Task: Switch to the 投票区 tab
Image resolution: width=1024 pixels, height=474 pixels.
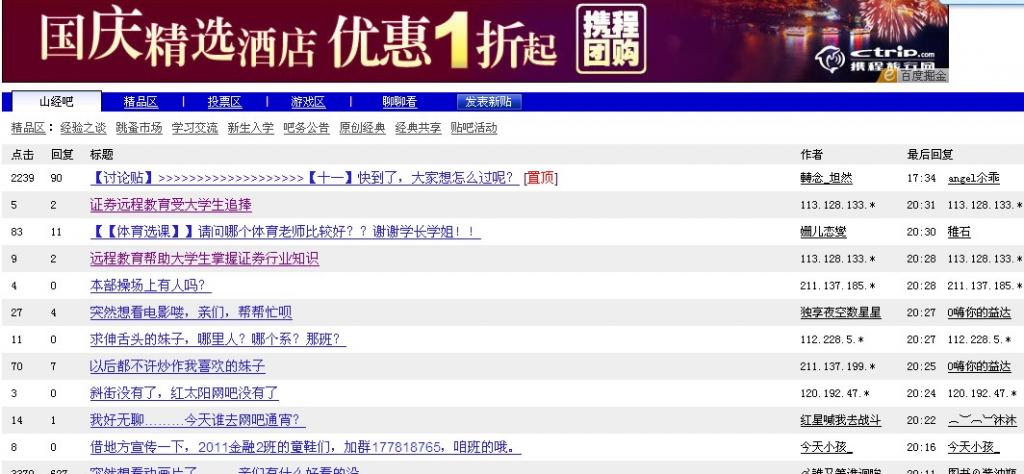Action: (224, 102)
